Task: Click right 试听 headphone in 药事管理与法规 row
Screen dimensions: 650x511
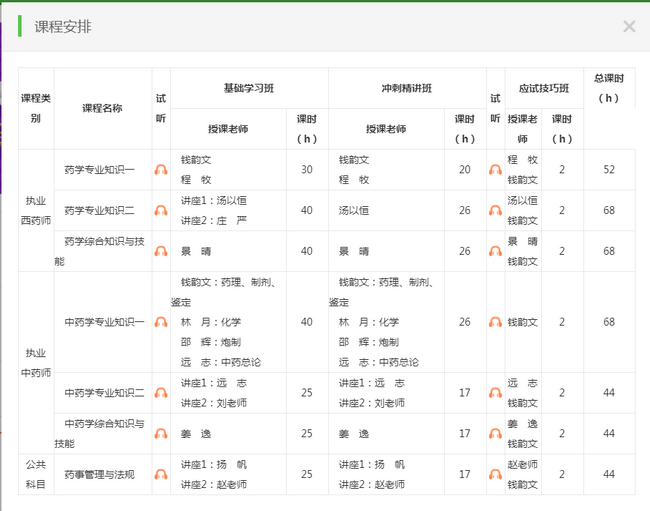Action: click(x=495, y=475)
